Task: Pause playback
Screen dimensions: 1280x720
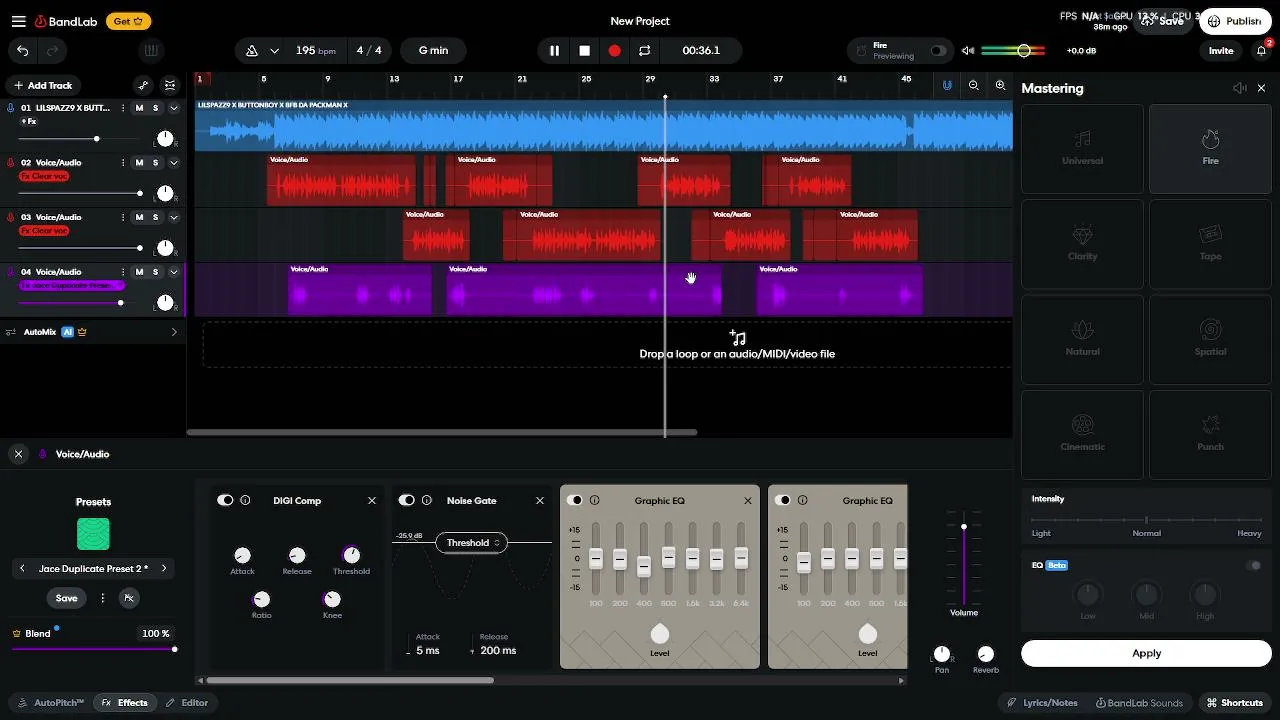Action: 554,51
